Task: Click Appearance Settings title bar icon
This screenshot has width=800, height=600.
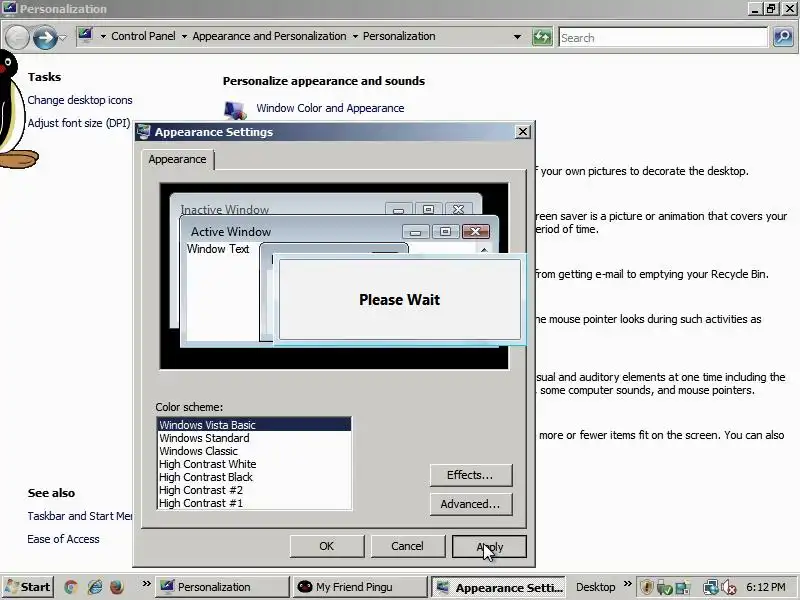Action: (x=144, y=132)
